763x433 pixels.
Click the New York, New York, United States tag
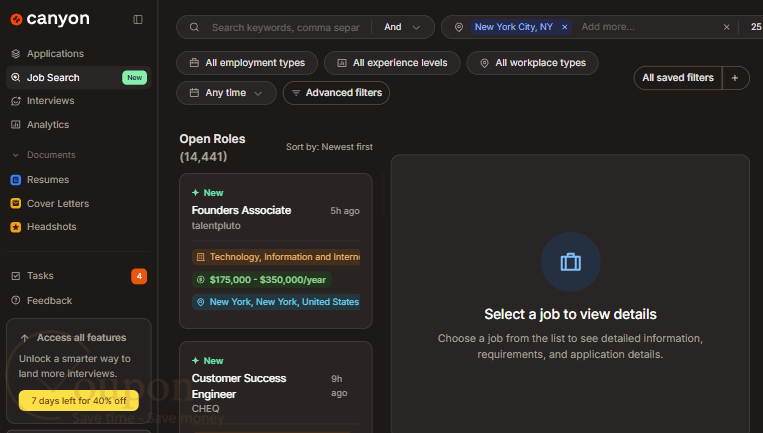pos(276,302)
